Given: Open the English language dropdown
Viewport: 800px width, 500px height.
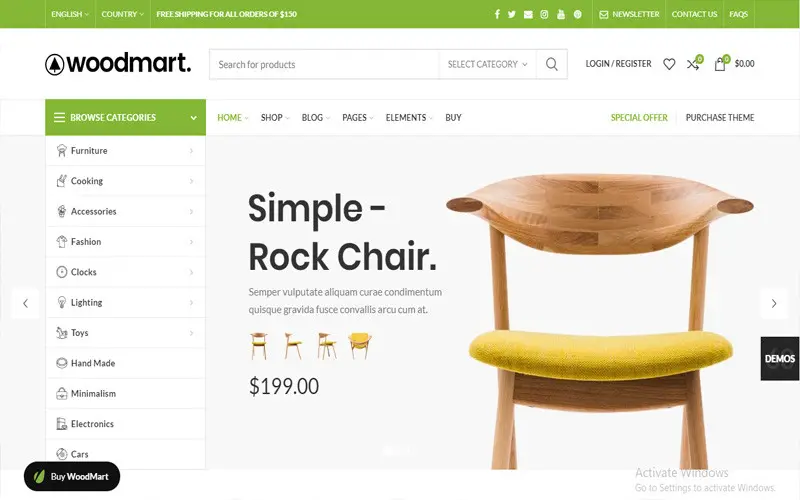Looking at the screenshot, I should (x=69, y=14).
